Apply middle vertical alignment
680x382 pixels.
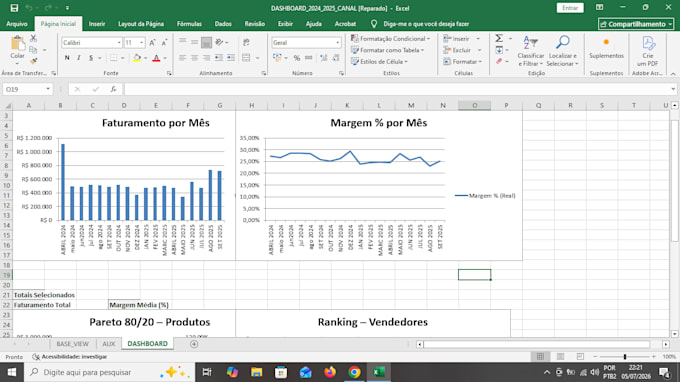click(194, 42)
